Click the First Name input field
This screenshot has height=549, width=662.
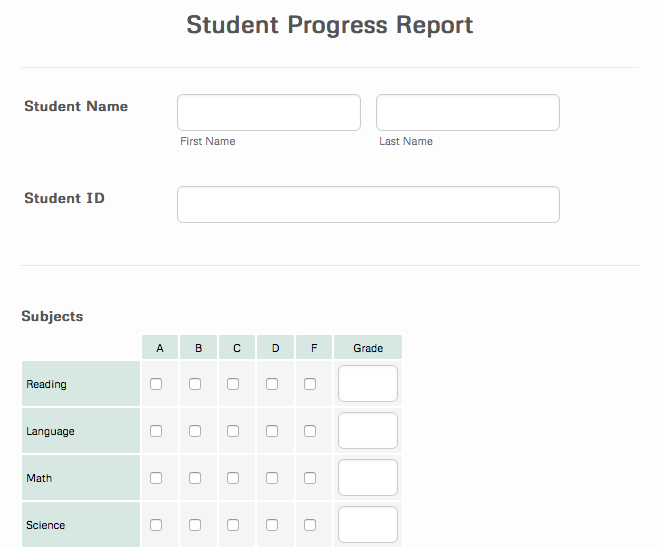(x=269, y=112)
